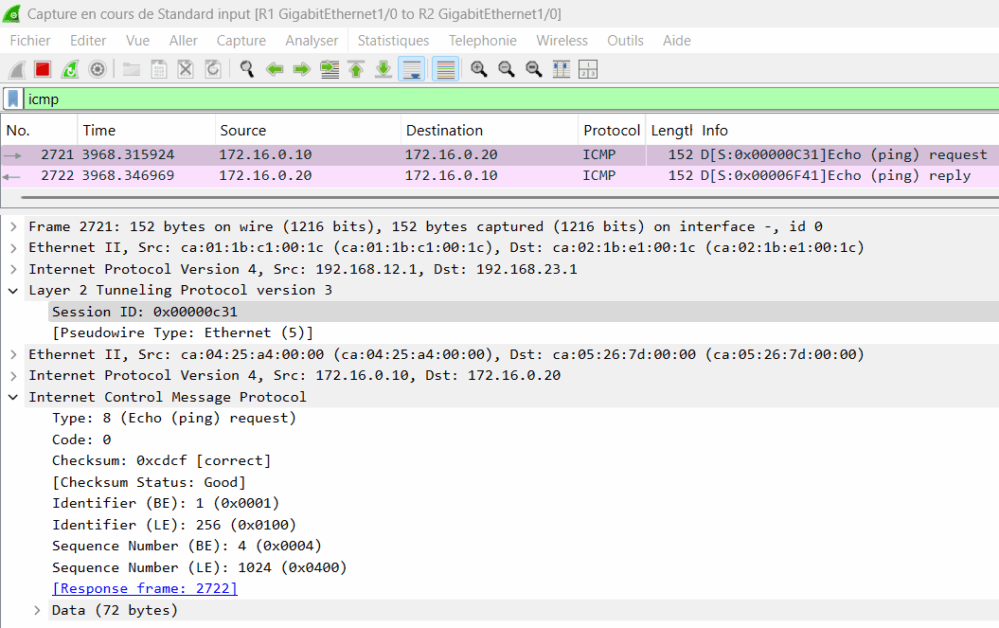
Task: Toggle auto-scroll during live capture
Action: 412,69
